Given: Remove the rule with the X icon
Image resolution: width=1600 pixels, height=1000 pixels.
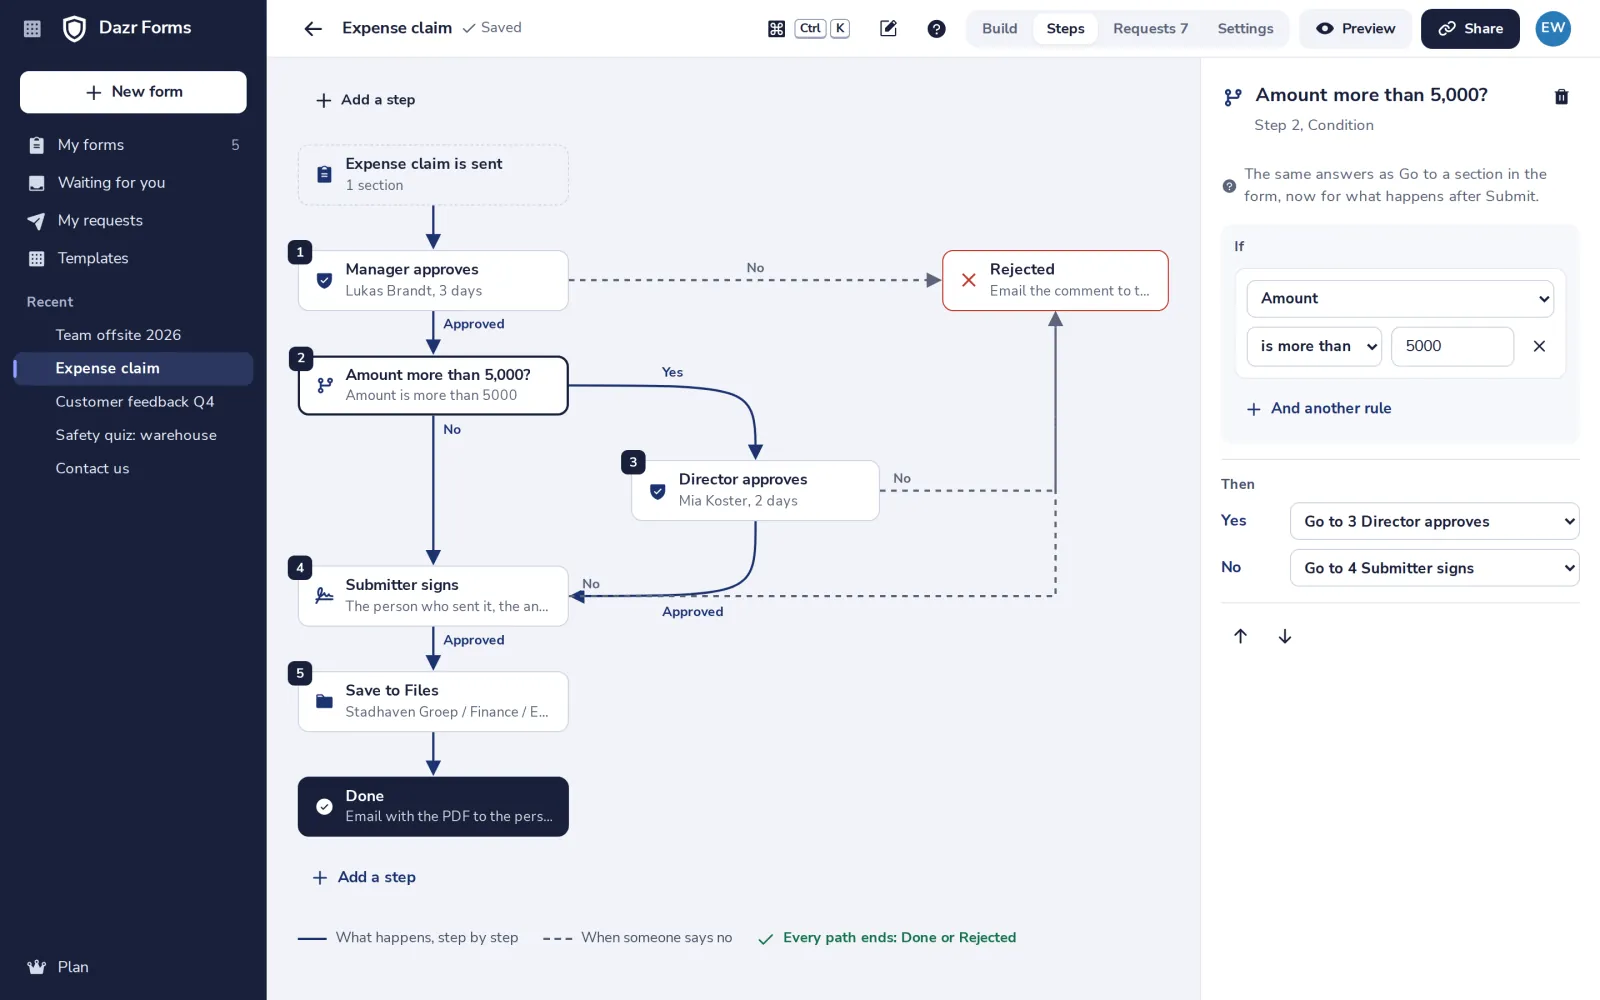Looking at the screenshot, I should 1539,346.
